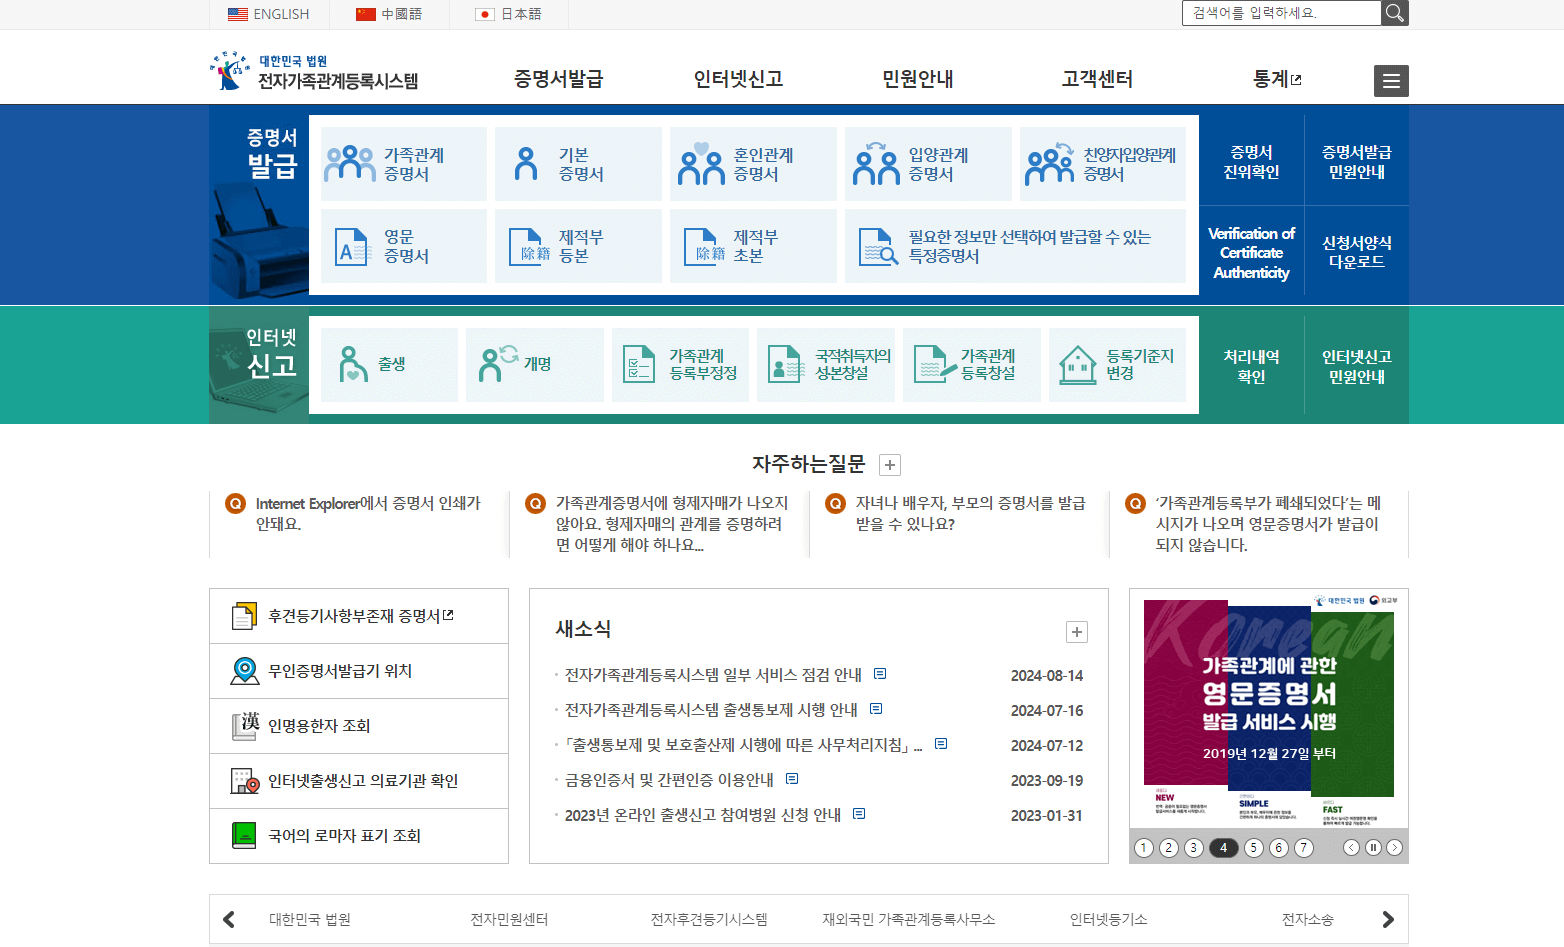Open the hamburger menu
Image resolution: width=1564 pixels, height=947 pixels.
(1391, 81)
